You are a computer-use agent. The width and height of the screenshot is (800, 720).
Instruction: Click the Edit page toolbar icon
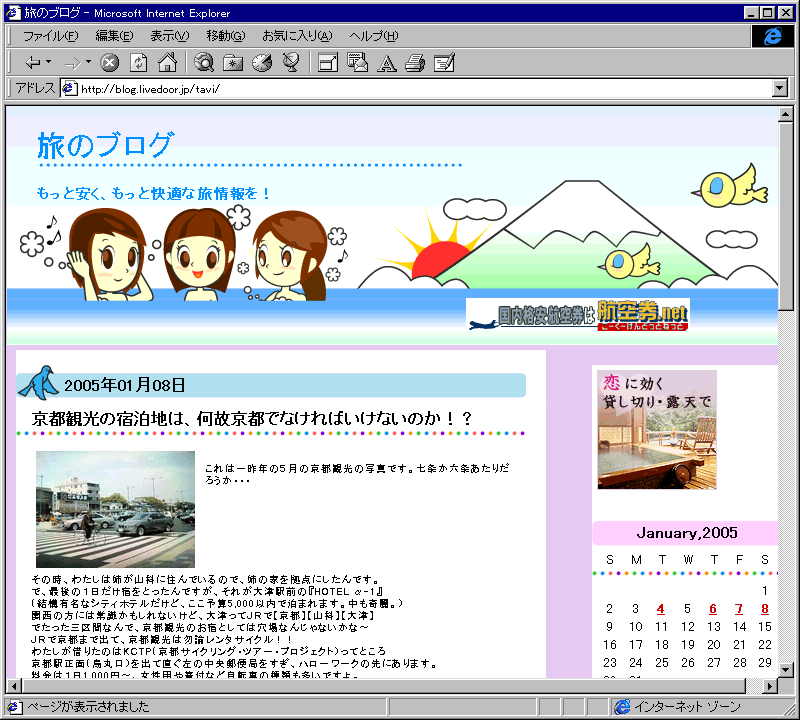pyautogui.click(x=444, y=63)
